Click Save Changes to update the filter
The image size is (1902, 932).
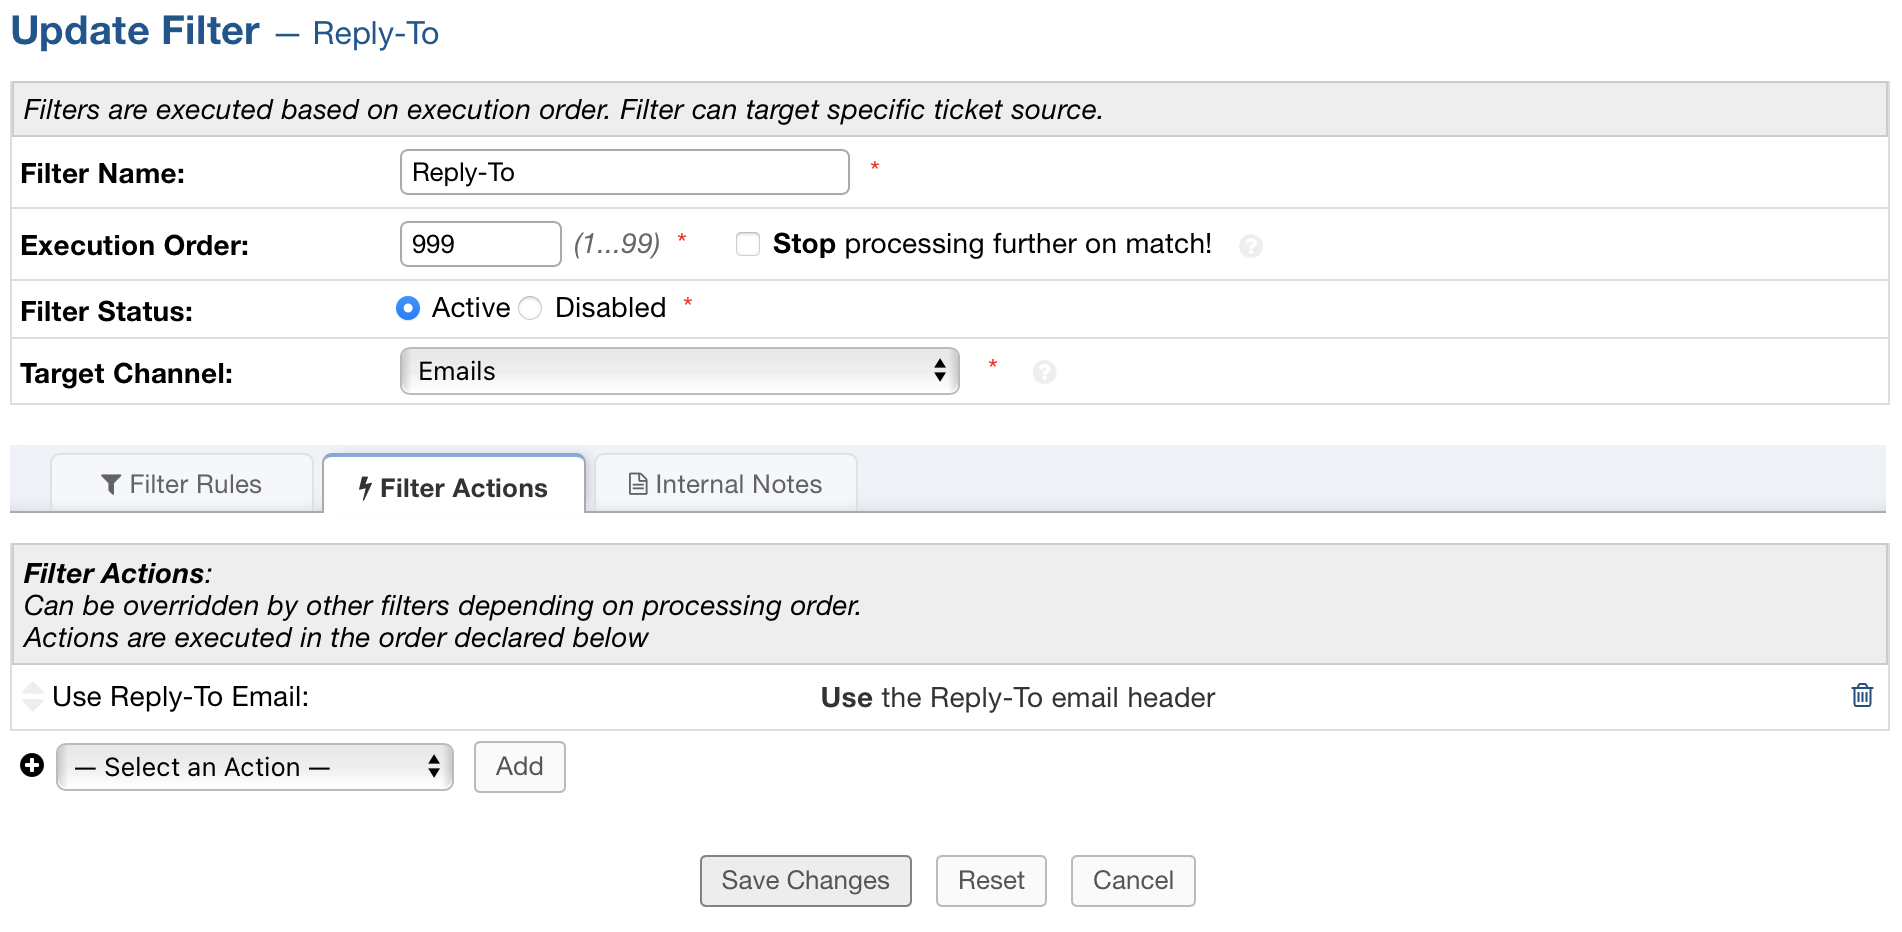(x=805, y=881)
